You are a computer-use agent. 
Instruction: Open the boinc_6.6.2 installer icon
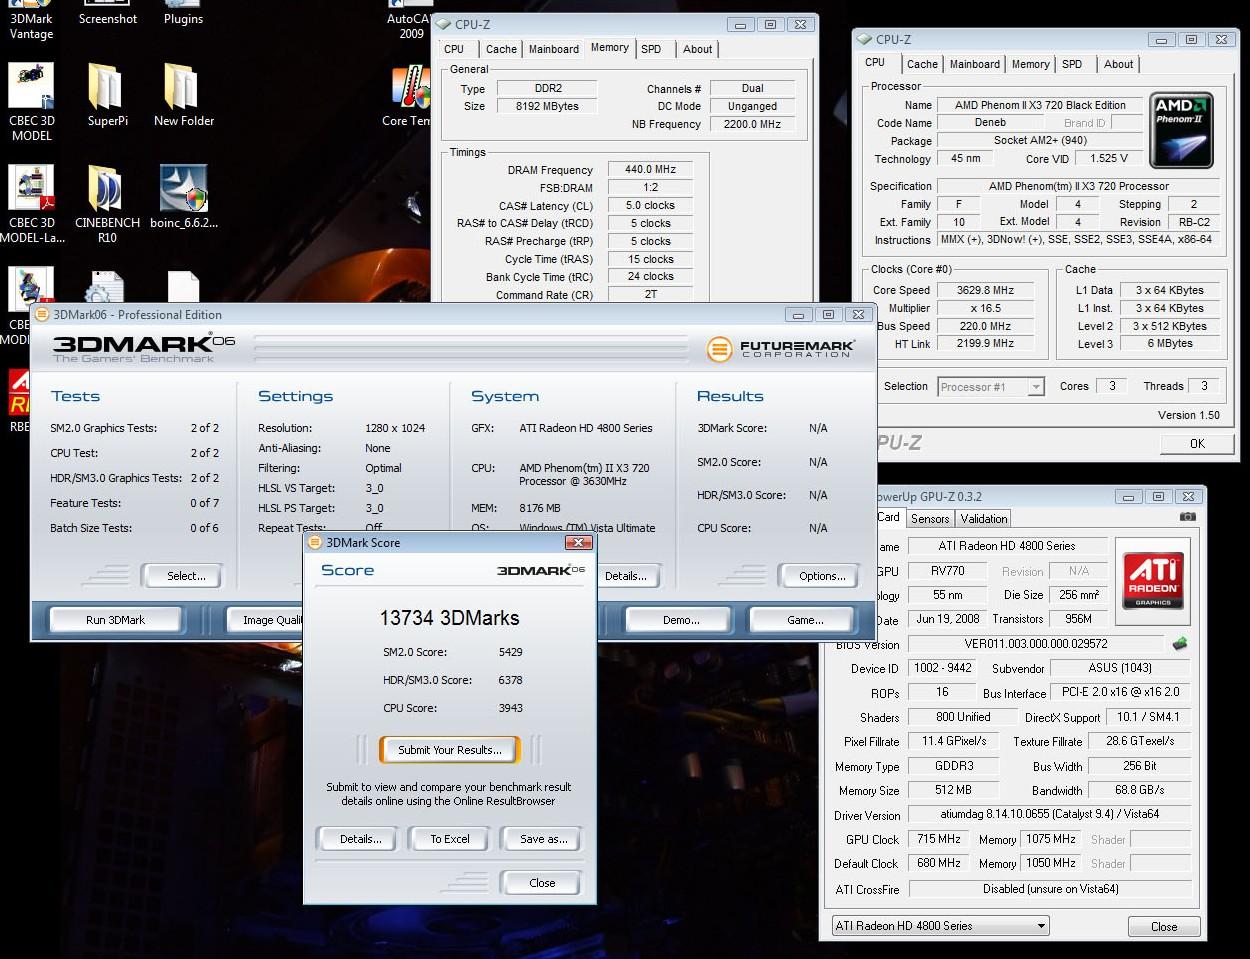[184, 197]
